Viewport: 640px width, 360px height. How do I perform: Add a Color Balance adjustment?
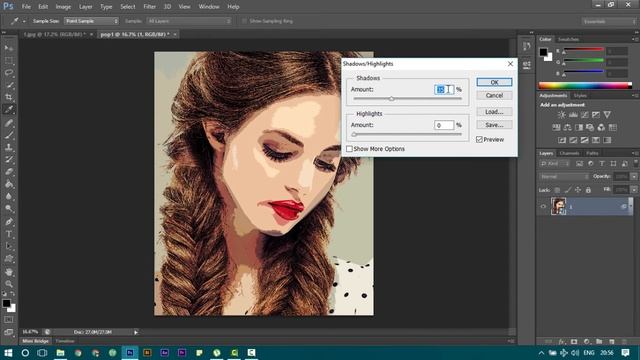(x=567, y=127)
